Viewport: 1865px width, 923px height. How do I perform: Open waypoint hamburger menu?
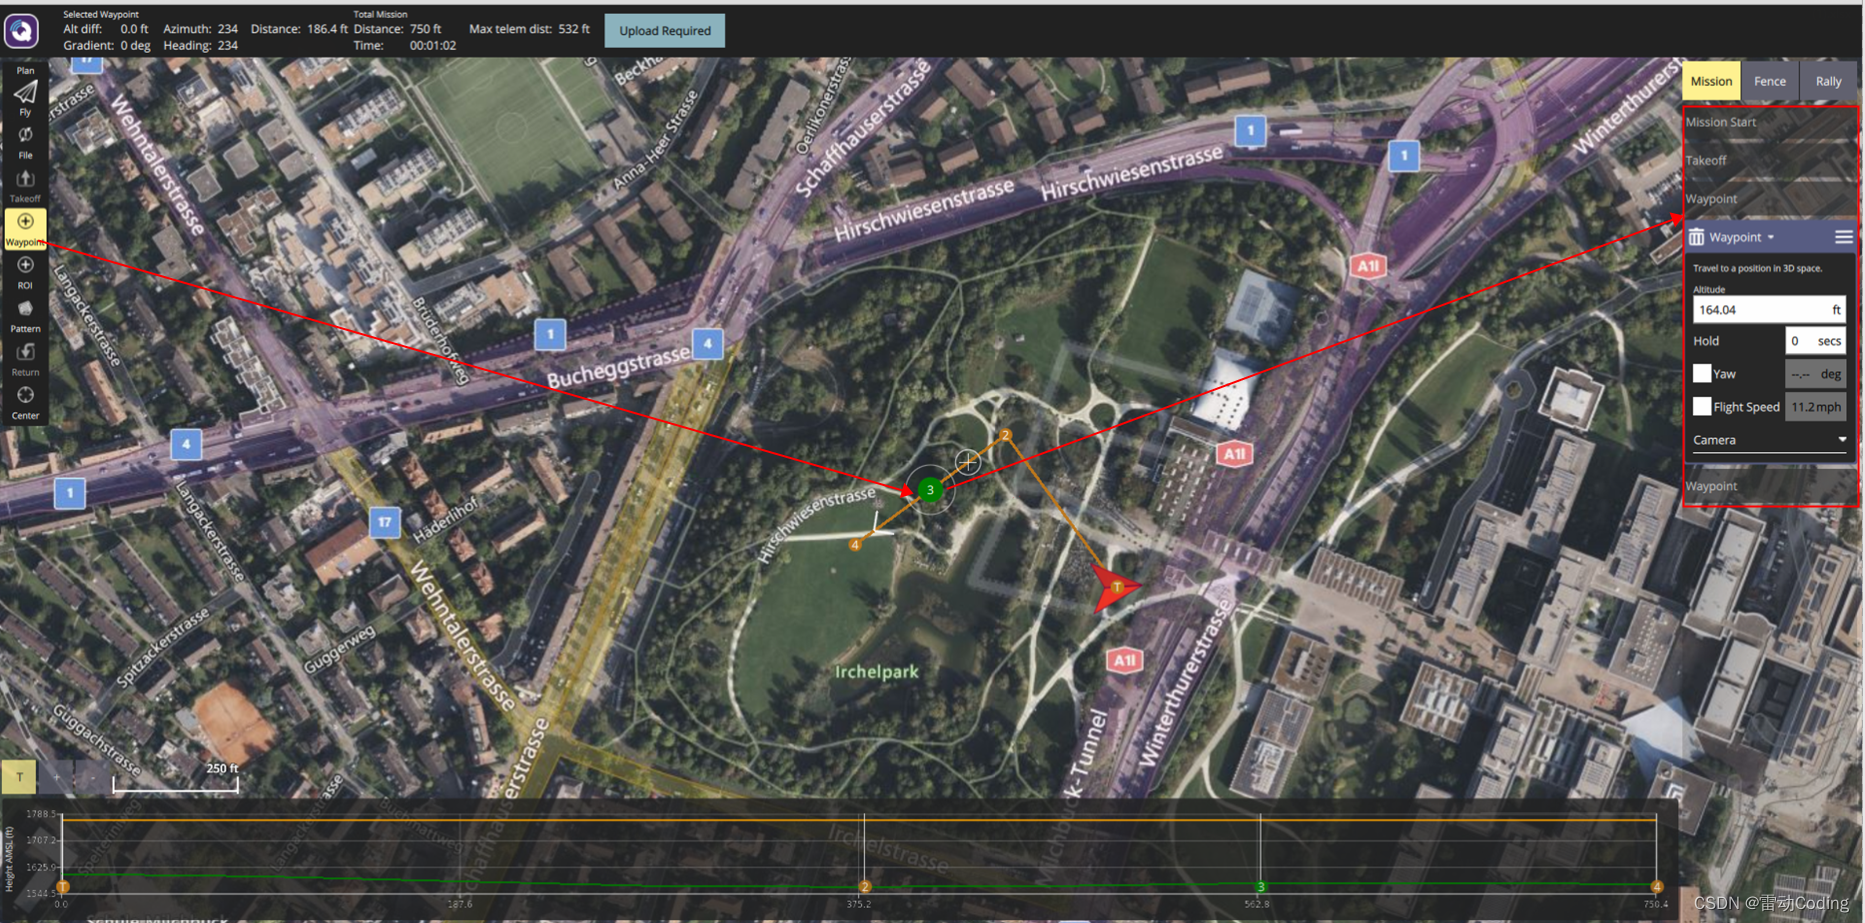(x=1843, y=237)
